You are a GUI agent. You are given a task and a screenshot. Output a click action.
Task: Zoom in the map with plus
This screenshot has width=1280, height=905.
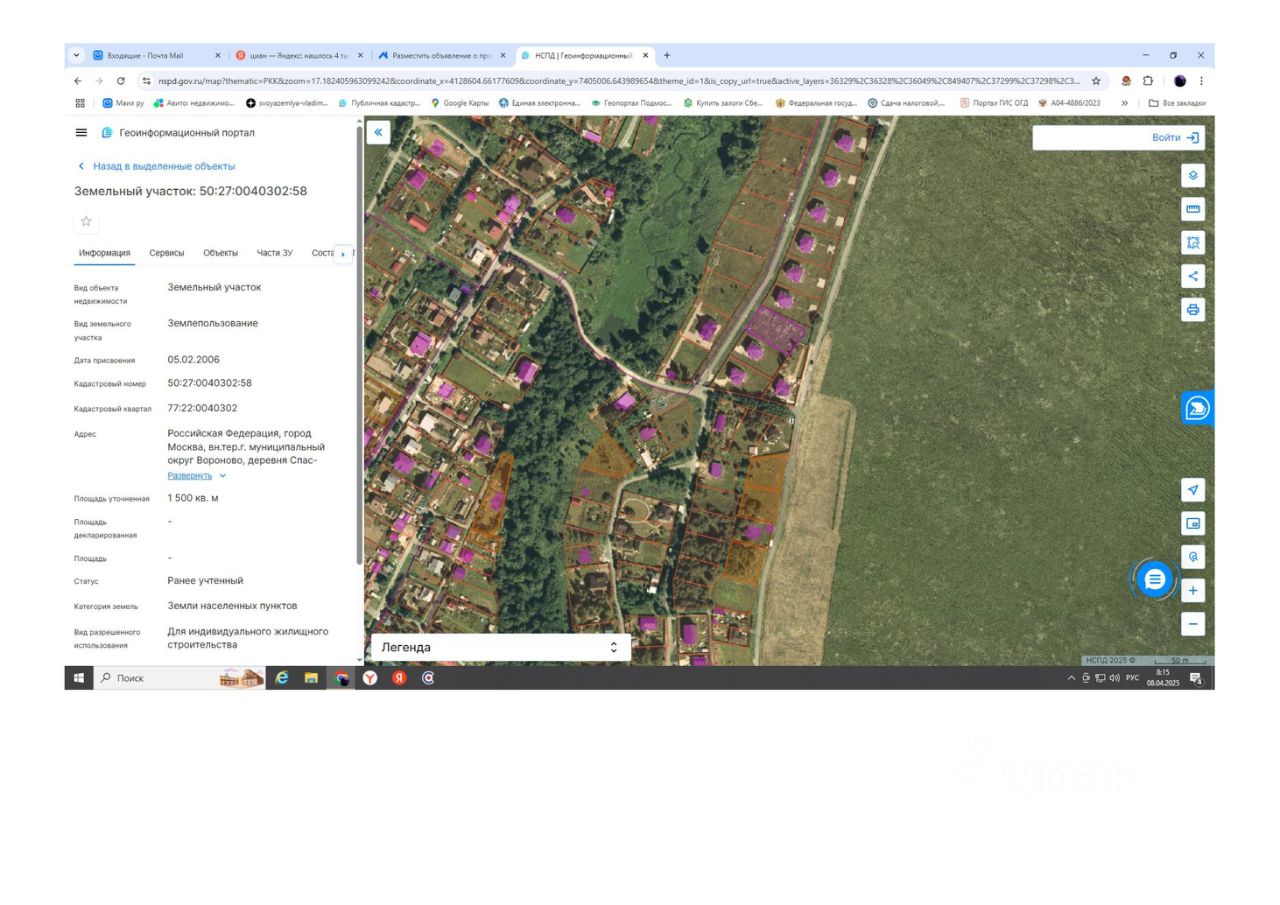pos(1192,591)
